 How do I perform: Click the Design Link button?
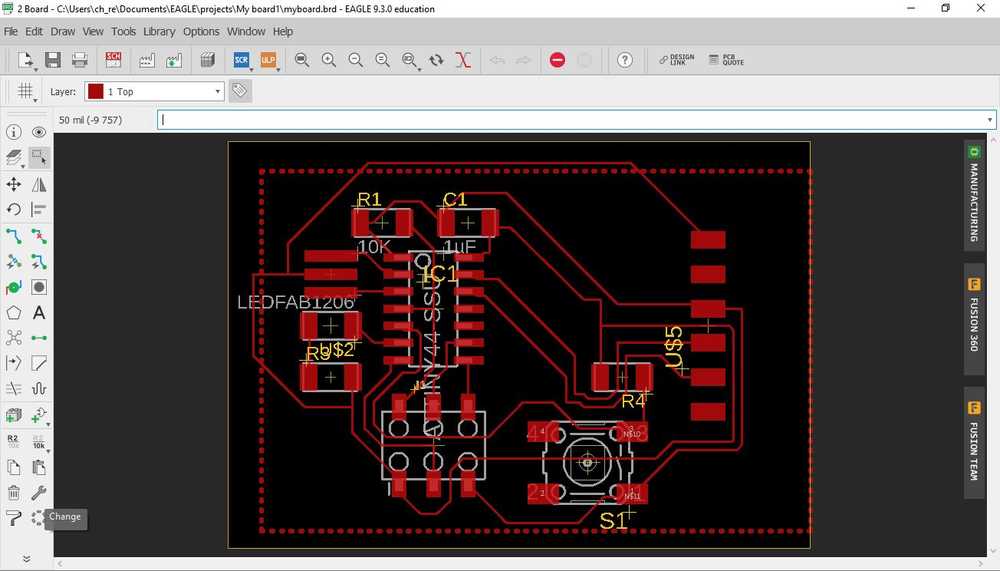coord(677,60)
